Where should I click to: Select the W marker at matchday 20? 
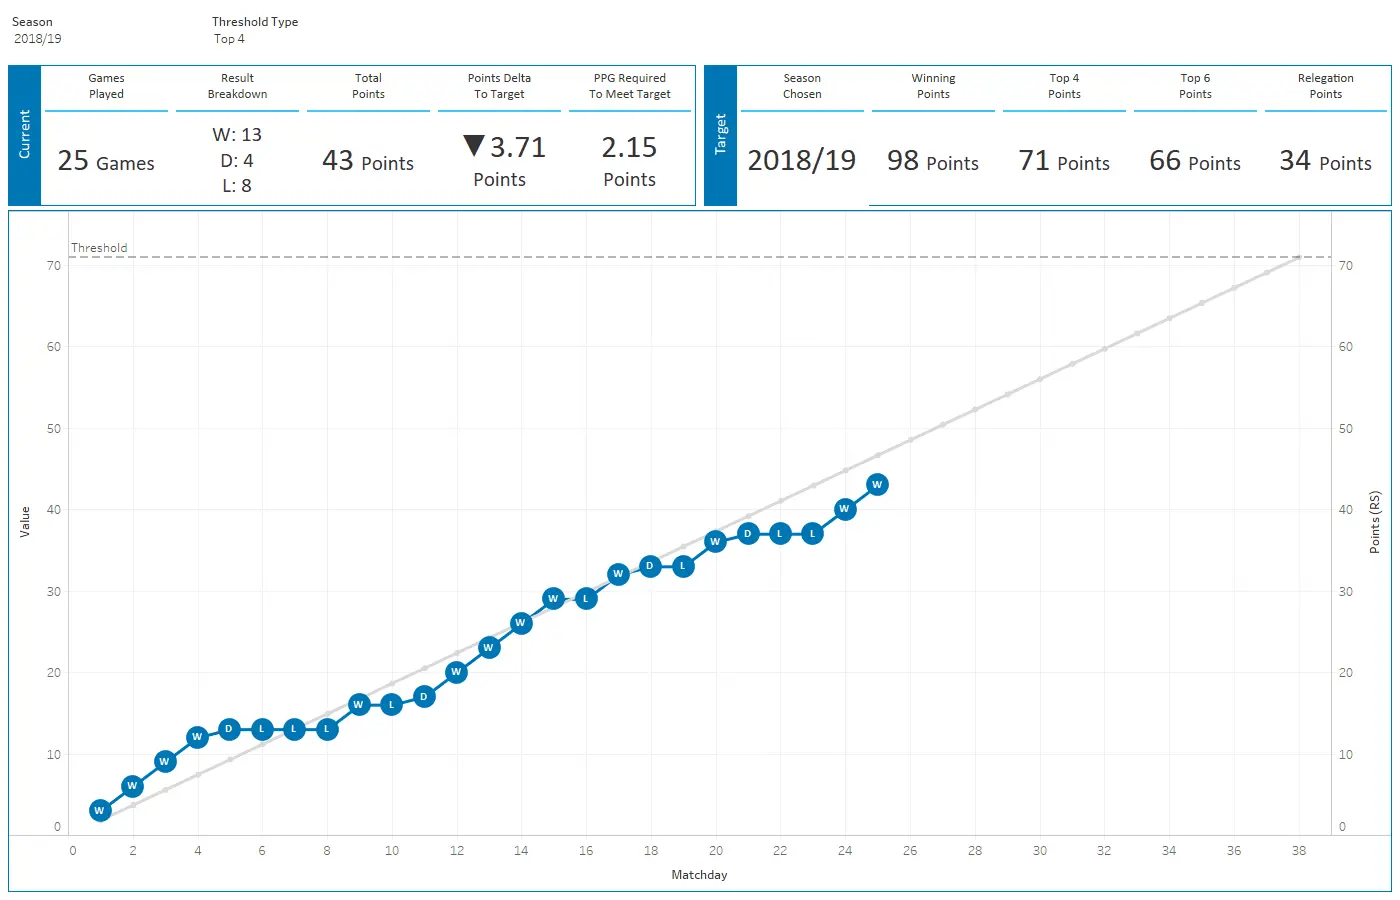click(715, 541)
